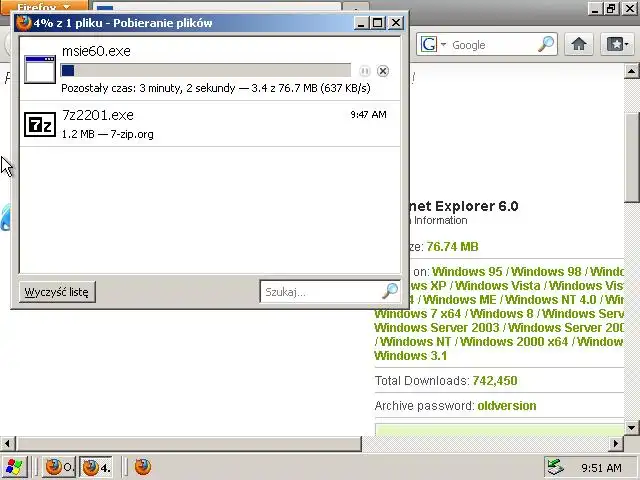This screenshot has height=480, width=640.
Task: Open the bookmarks star menu button
Action: tap(617, 44)
